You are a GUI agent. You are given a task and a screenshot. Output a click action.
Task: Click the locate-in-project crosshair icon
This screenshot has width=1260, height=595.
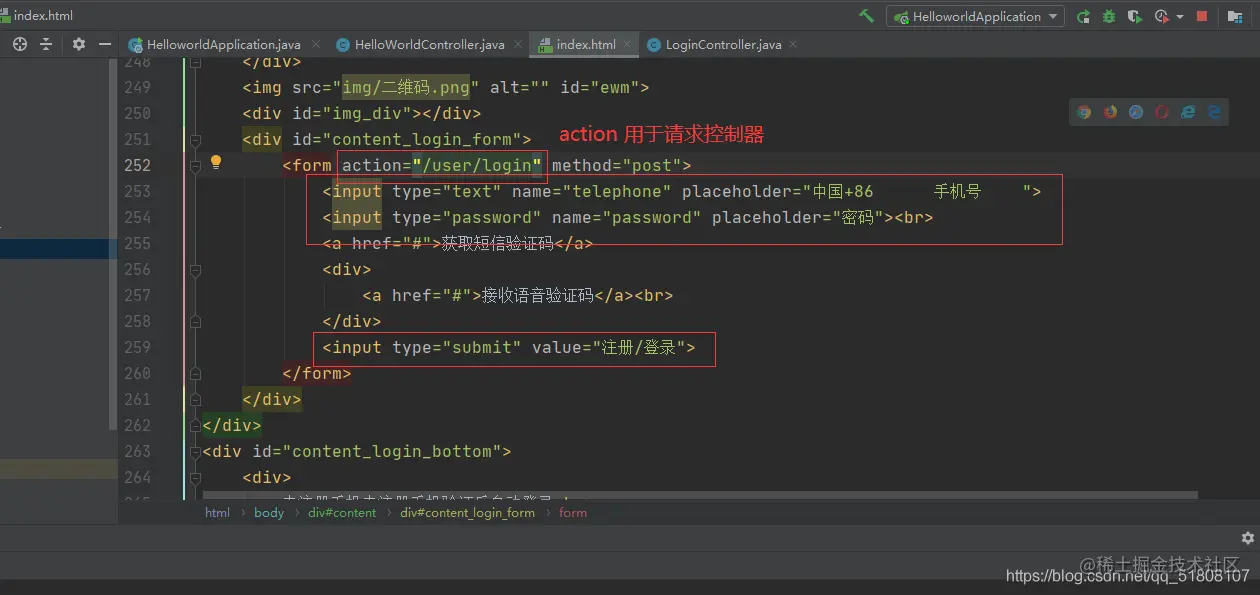tap(20, 44)
